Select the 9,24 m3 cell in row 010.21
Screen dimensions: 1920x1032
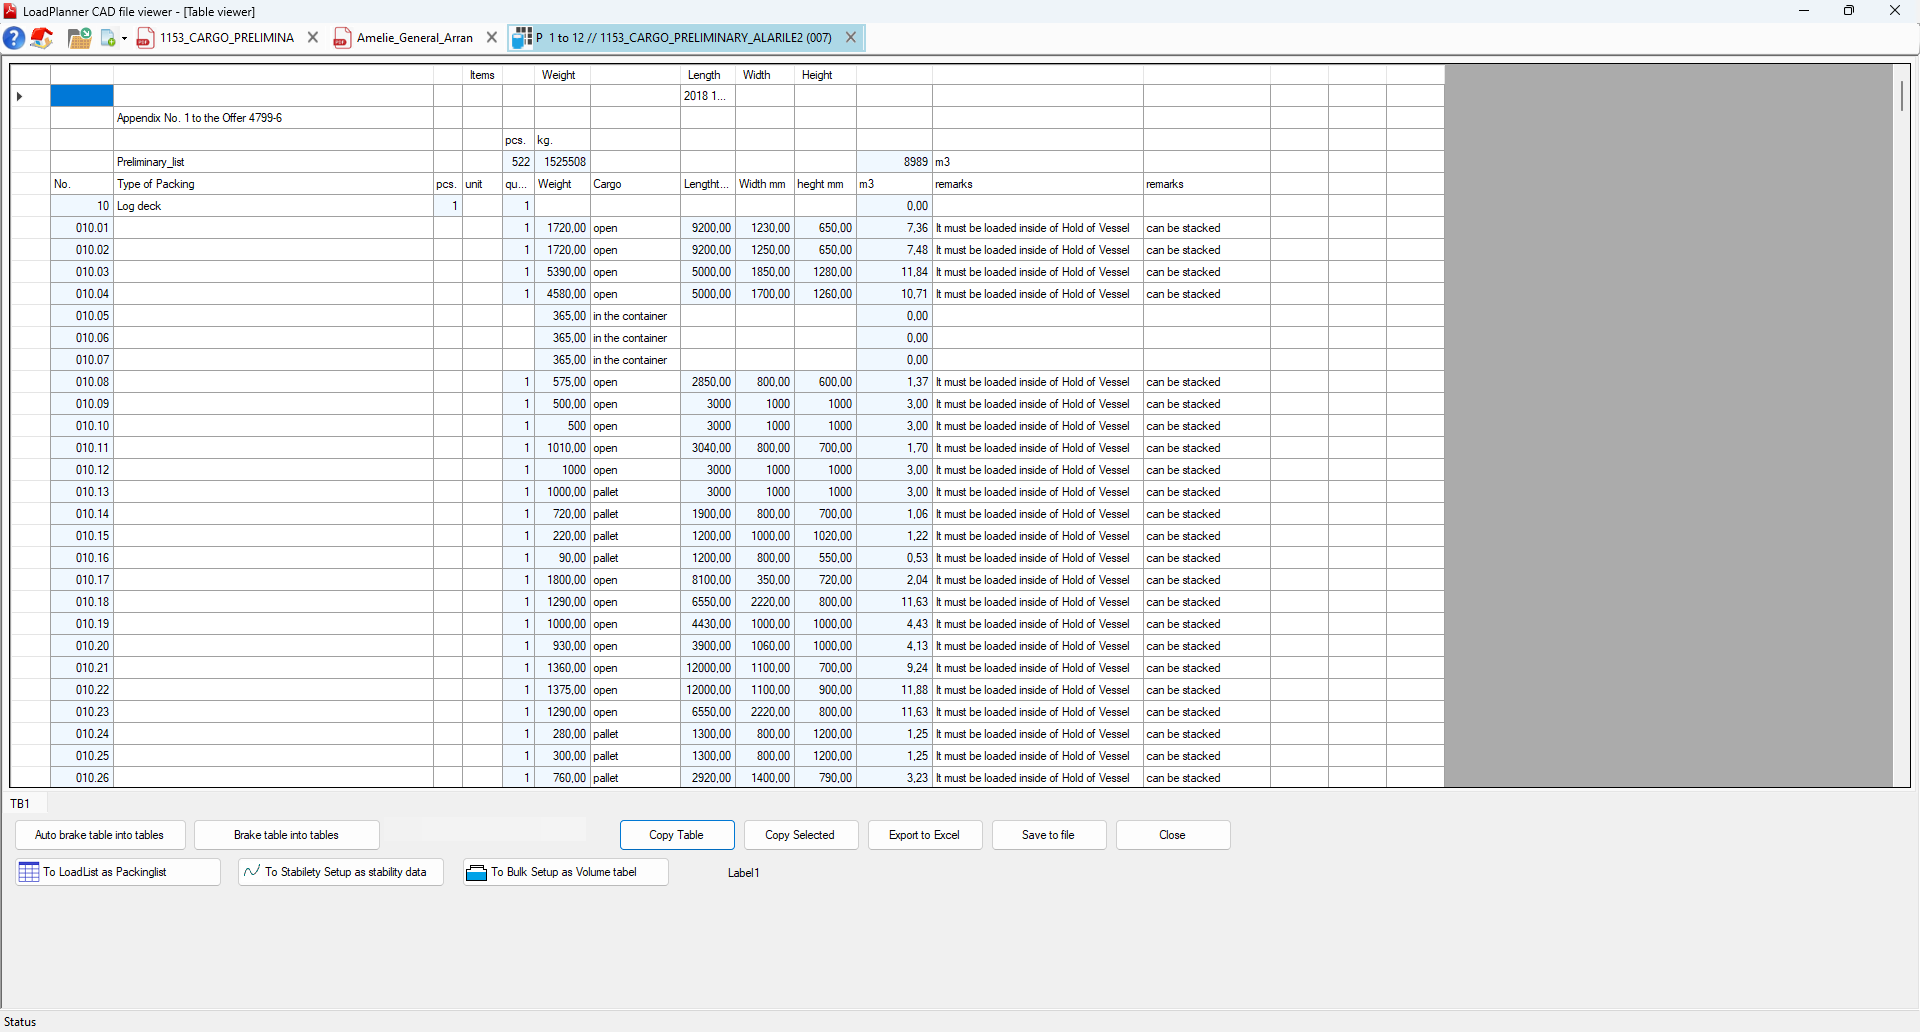point(894,668)
